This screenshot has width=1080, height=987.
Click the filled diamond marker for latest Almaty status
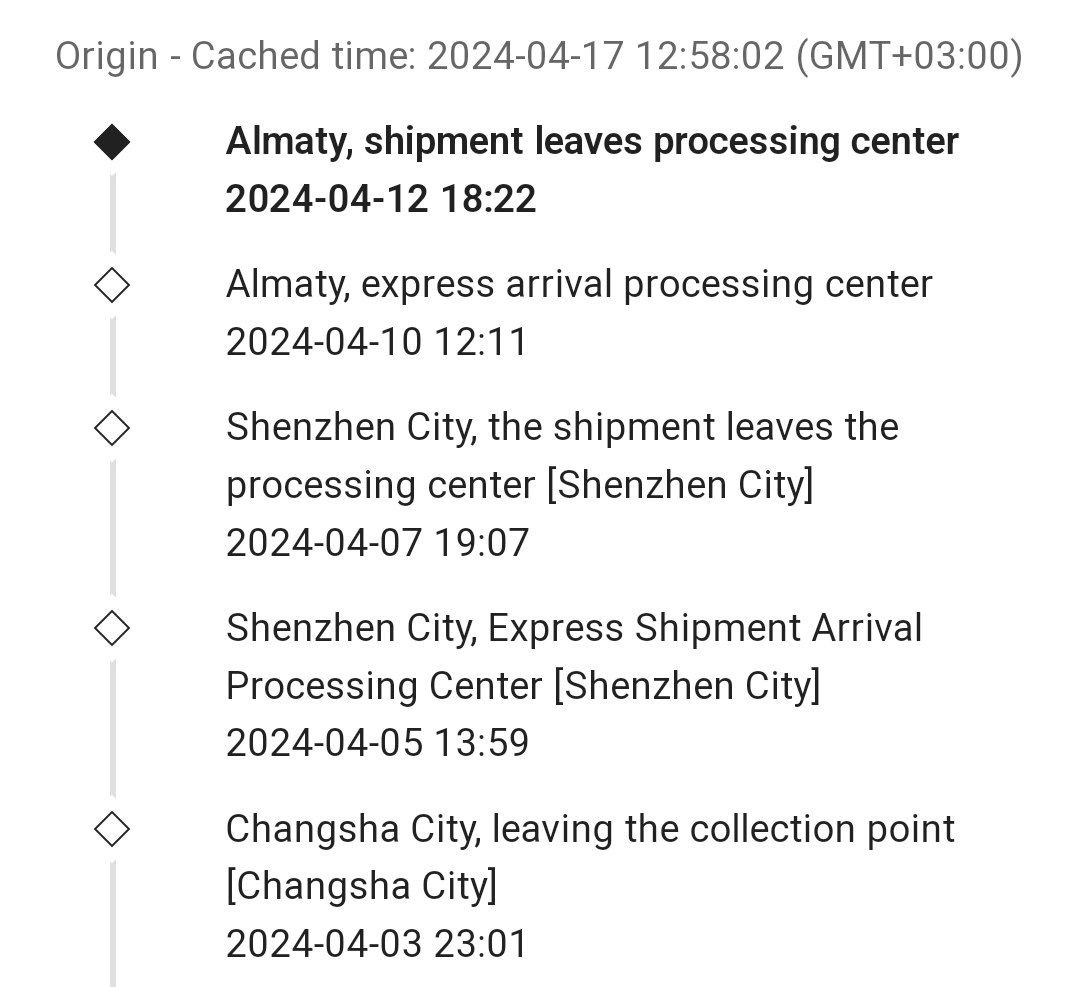click(x=112, y=143)
